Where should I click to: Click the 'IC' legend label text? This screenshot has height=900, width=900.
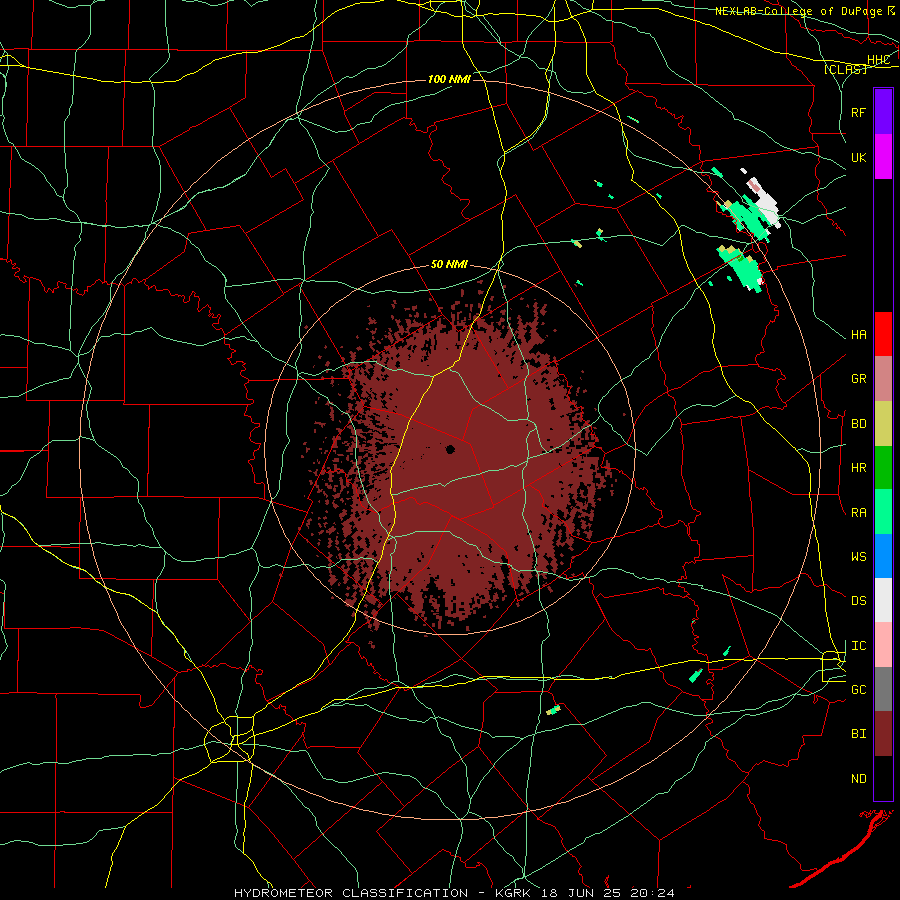[x=858, y=646]
